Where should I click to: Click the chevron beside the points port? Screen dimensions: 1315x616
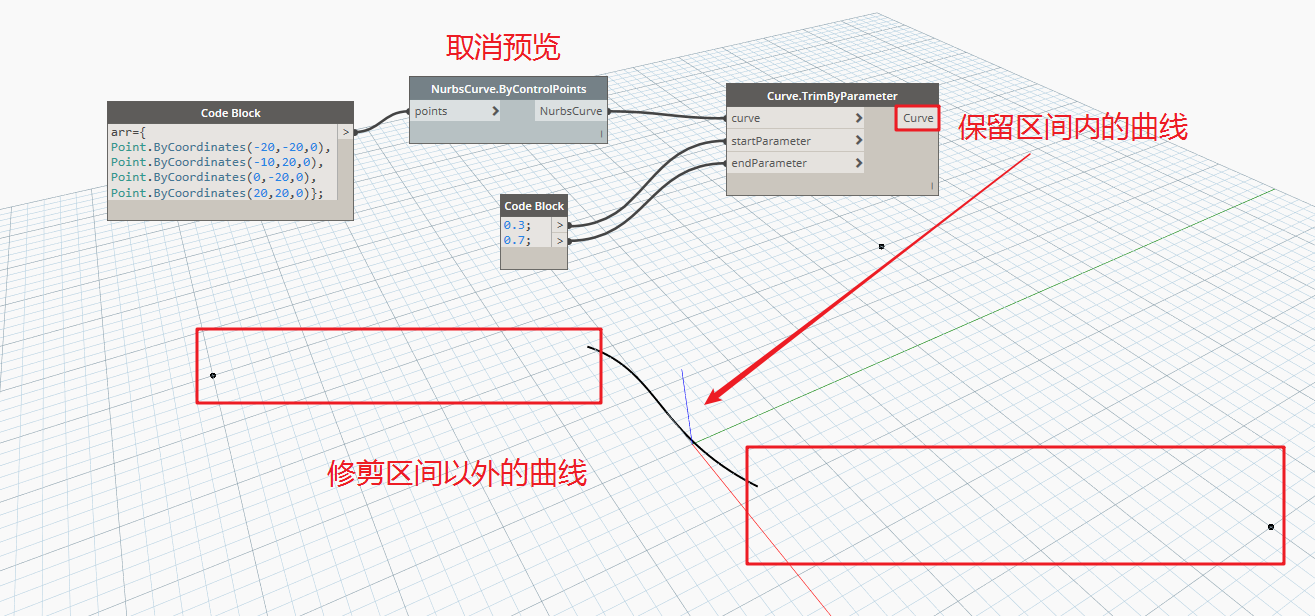[x=495, y=111]
